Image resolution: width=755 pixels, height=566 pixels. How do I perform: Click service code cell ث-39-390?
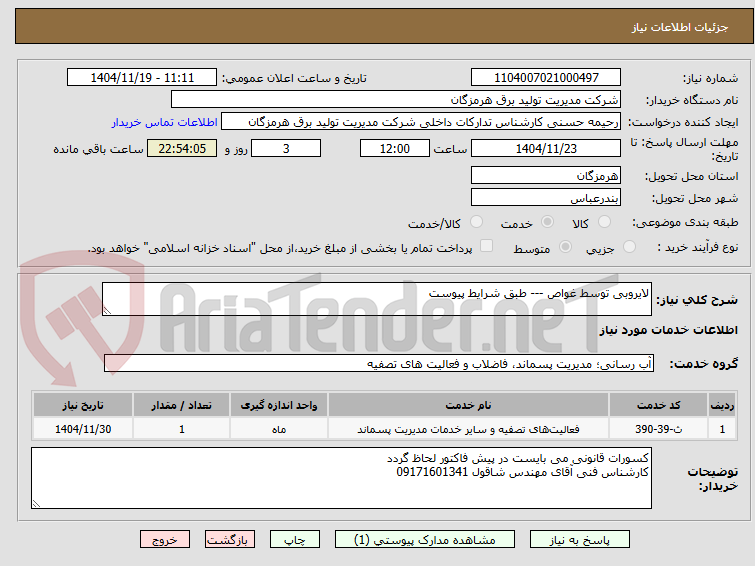[x=658, y=429]
